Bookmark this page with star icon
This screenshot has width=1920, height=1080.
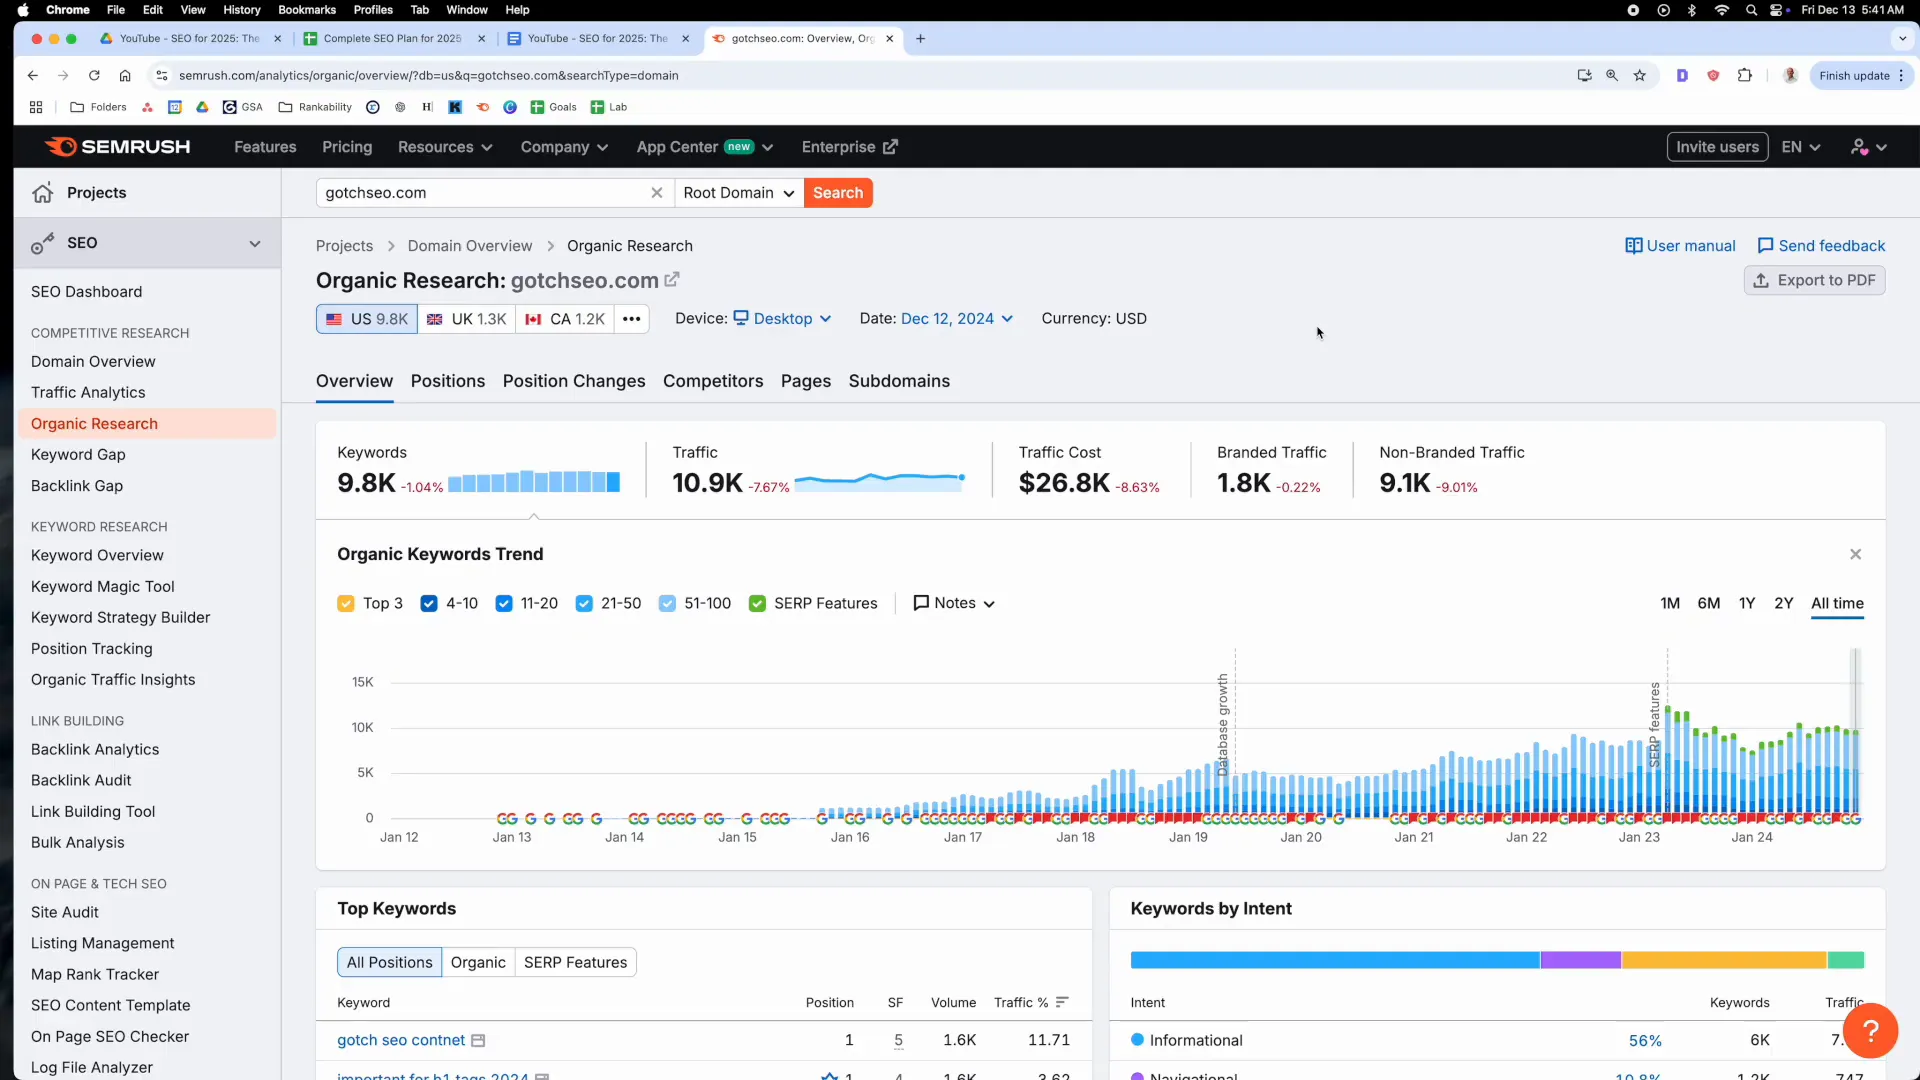pos(1640,75)
